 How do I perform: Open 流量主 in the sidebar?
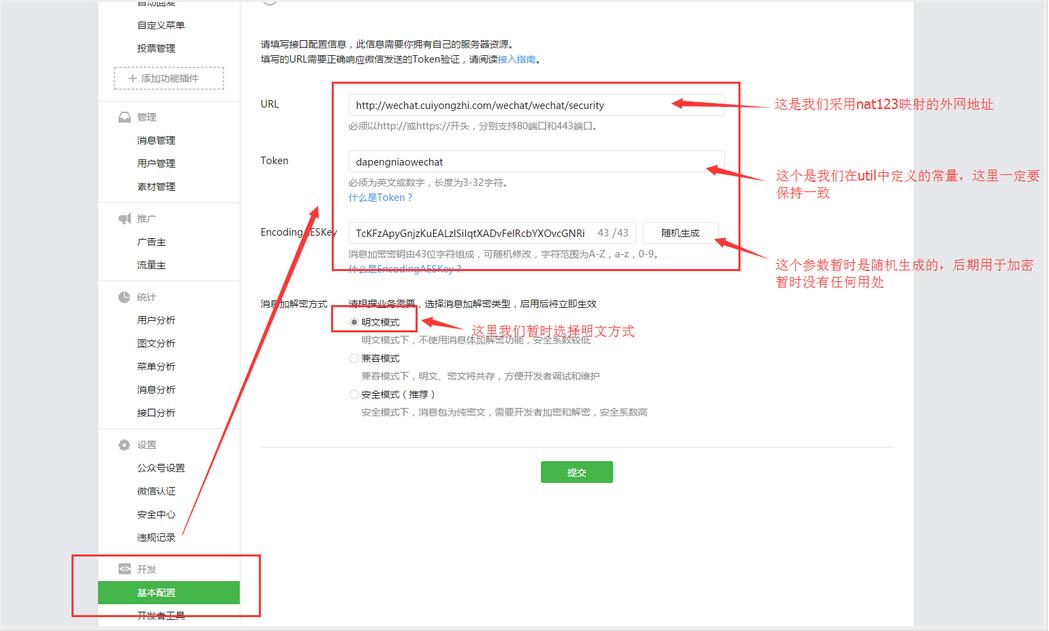point(151,265)
